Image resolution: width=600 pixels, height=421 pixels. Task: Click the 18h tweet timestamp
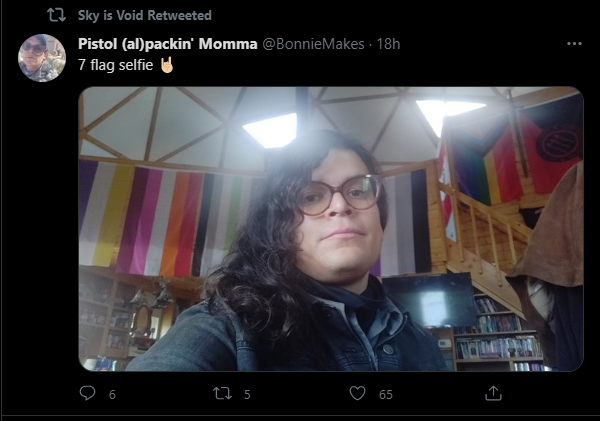pyautogui.click(x=388, y=44)
